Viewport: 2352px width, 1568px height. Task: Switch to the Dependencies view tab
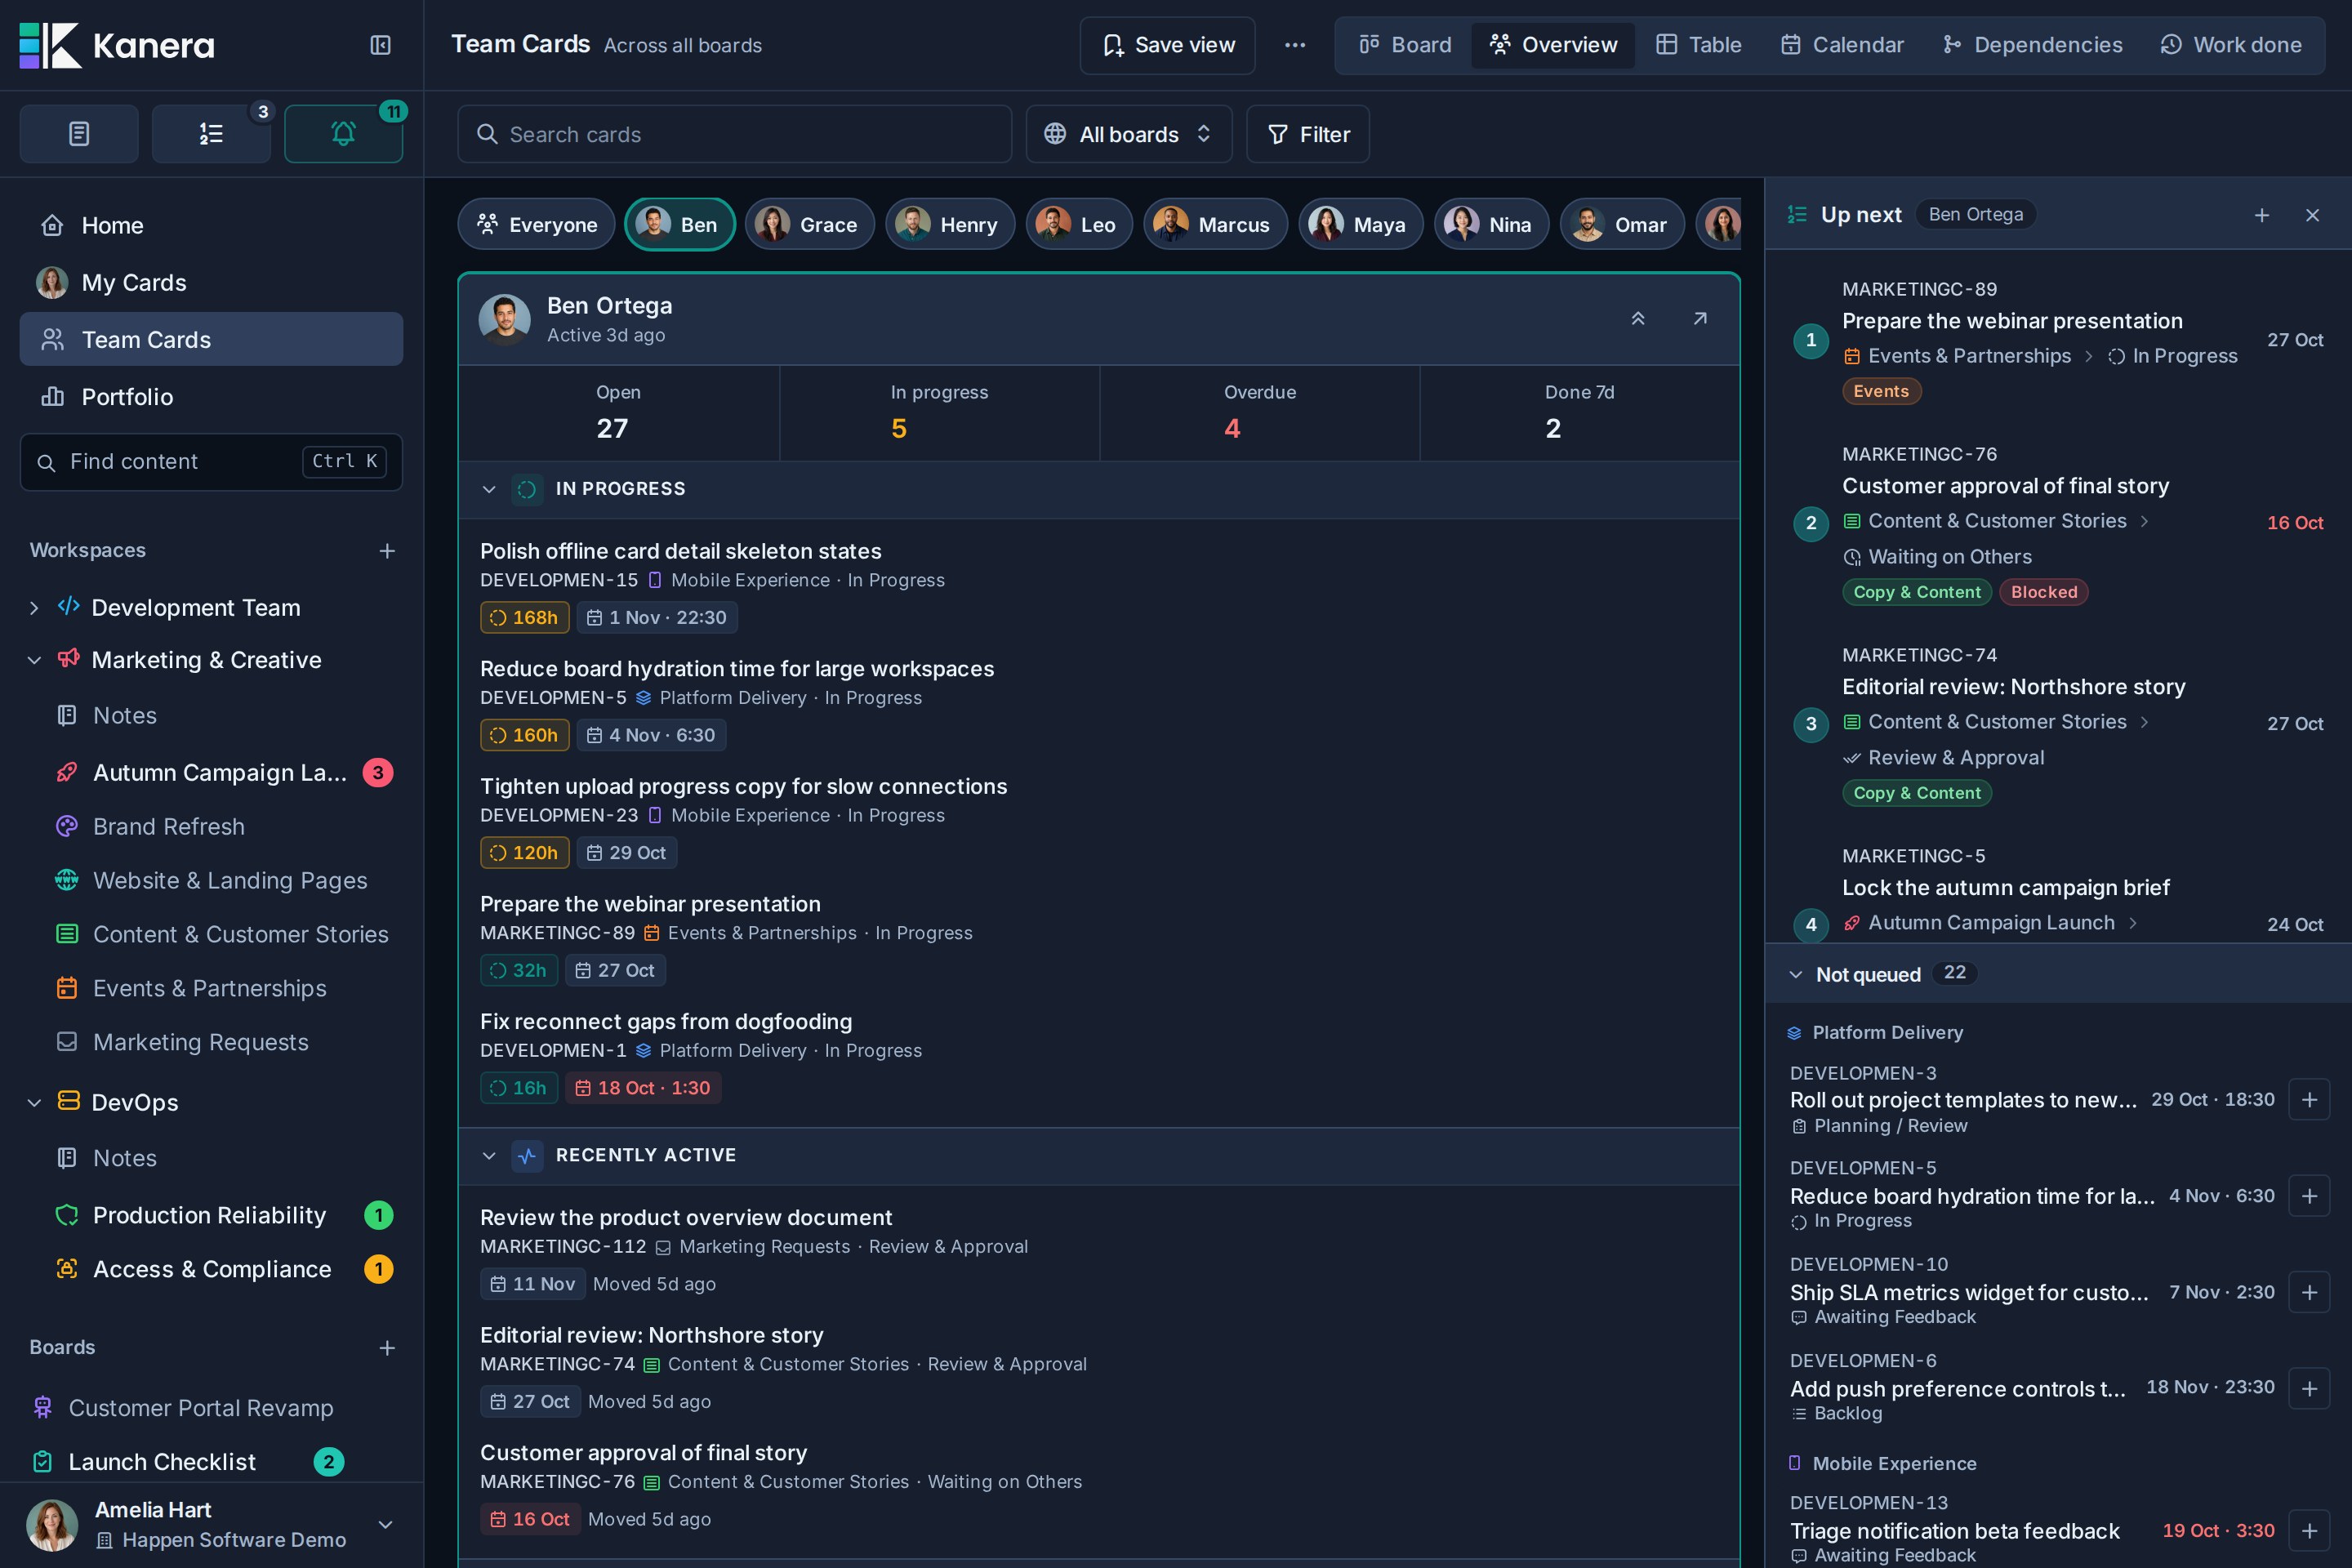coord(2032,45)
